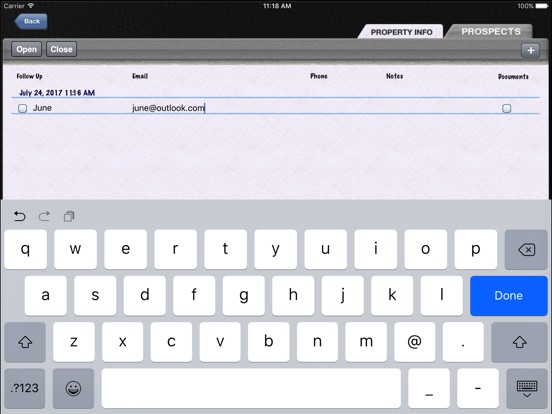
Task: Tap the Back button
Action: point(31,21)
